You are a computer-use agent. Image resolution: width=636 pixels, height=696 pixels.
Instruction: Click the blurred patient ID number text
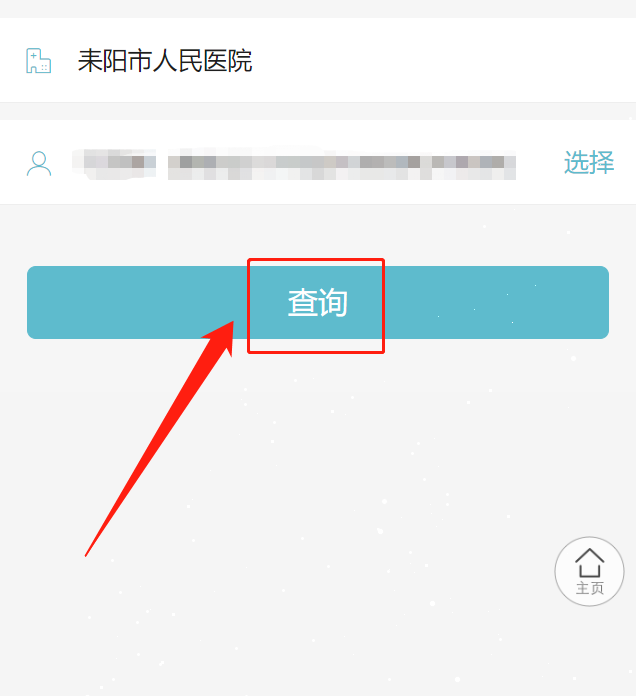pos(342,165)
